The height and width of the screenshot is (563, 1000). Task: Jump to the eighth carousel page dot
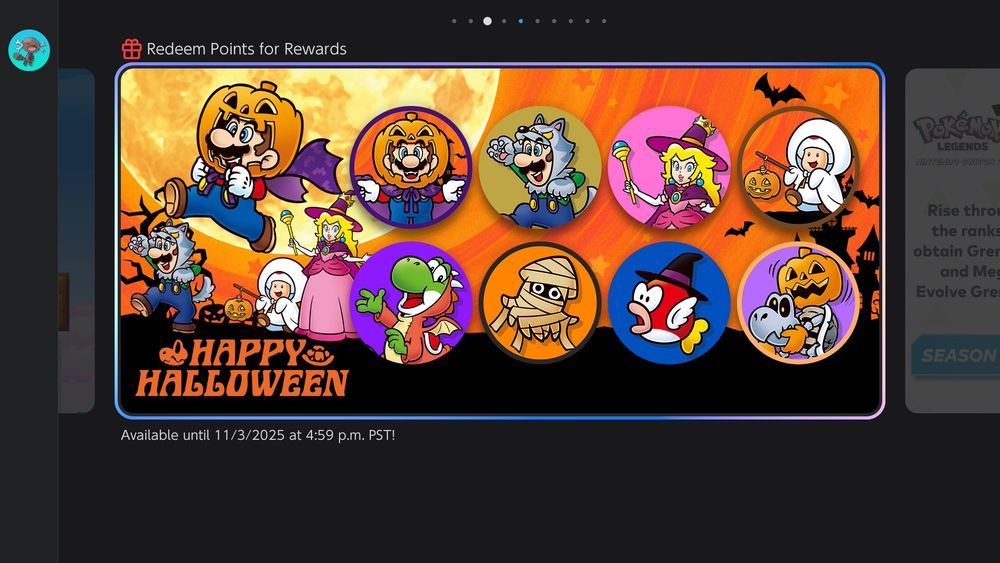click(x=570, y=21)
